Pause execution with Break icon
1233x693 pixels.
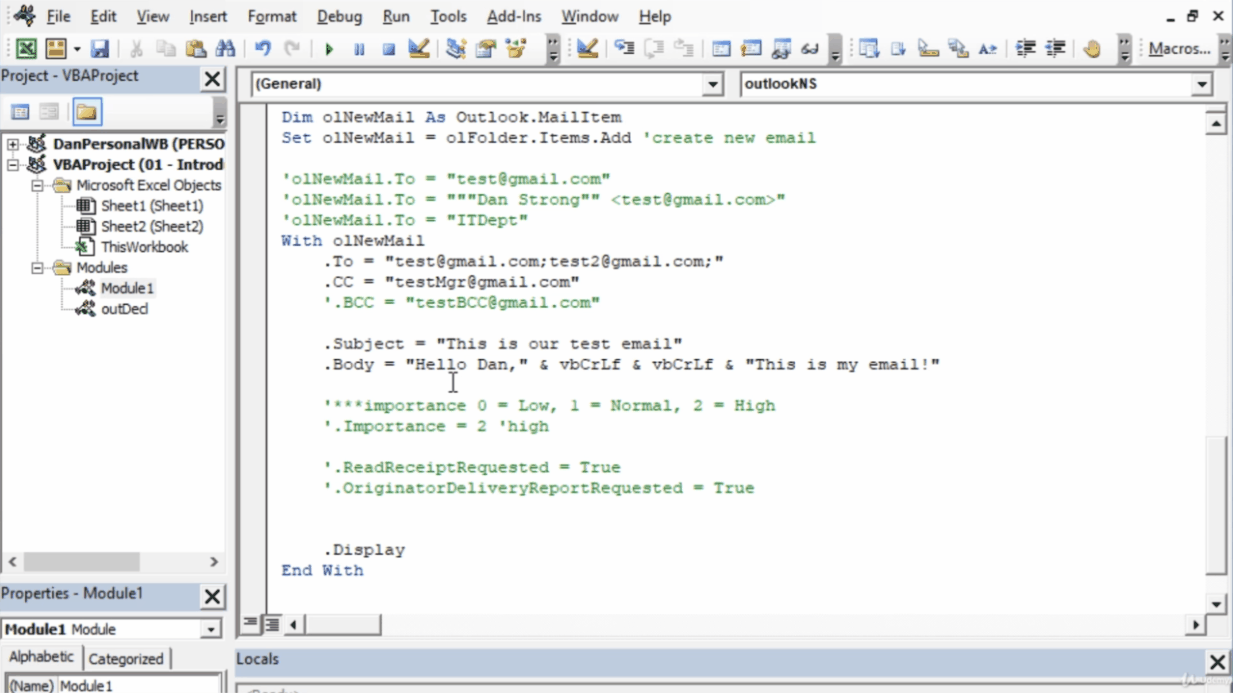[x=359, y=48]
